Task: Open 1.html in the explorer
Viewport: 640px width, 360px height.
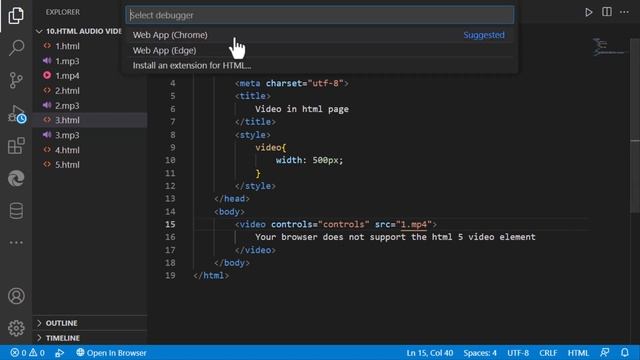Action: point(90,46)
